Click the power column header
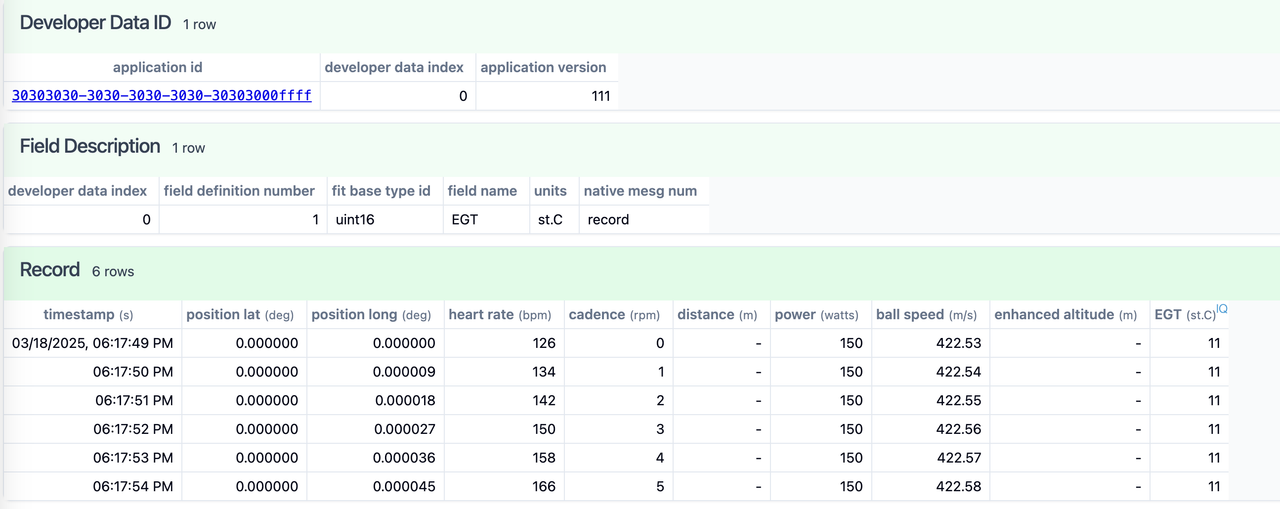1280x509 pixels. pyautogui.click(x=816, y=314)
